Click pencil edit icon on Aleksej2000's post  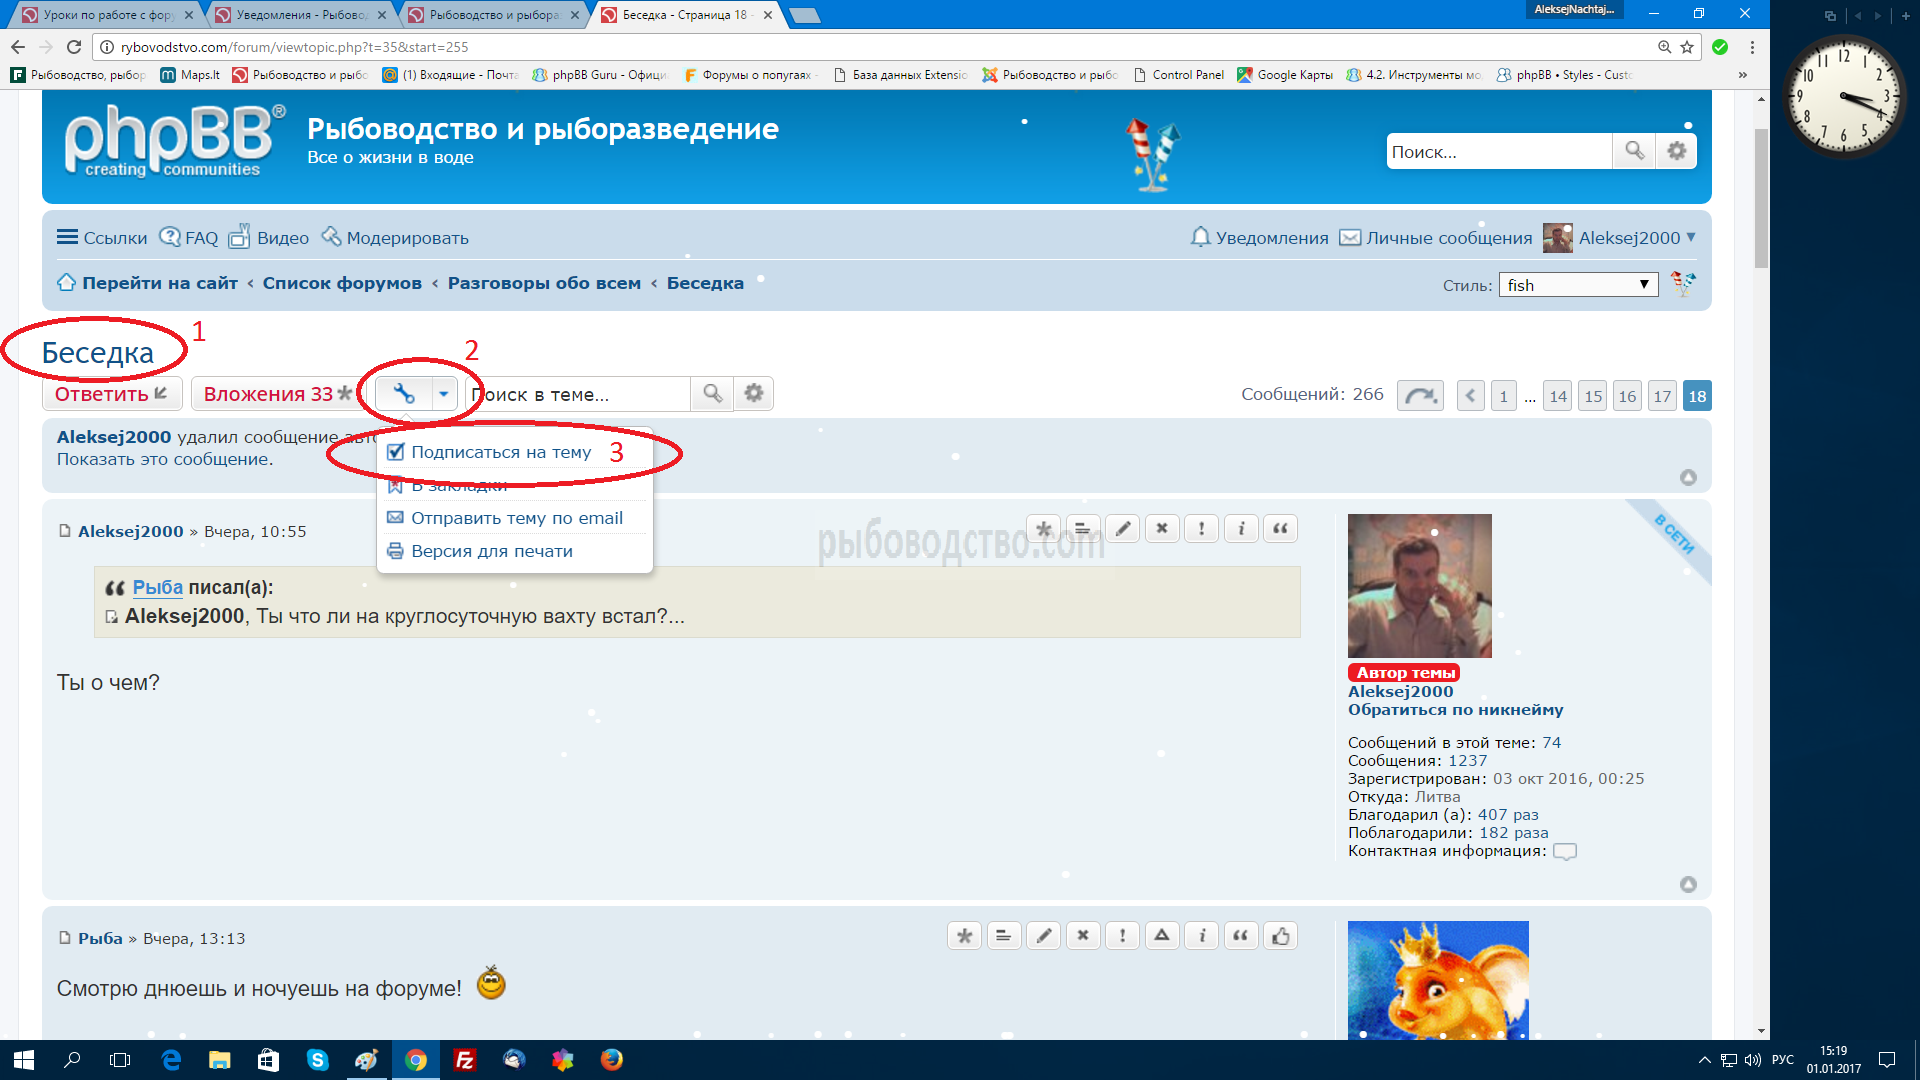(1123, 529)
